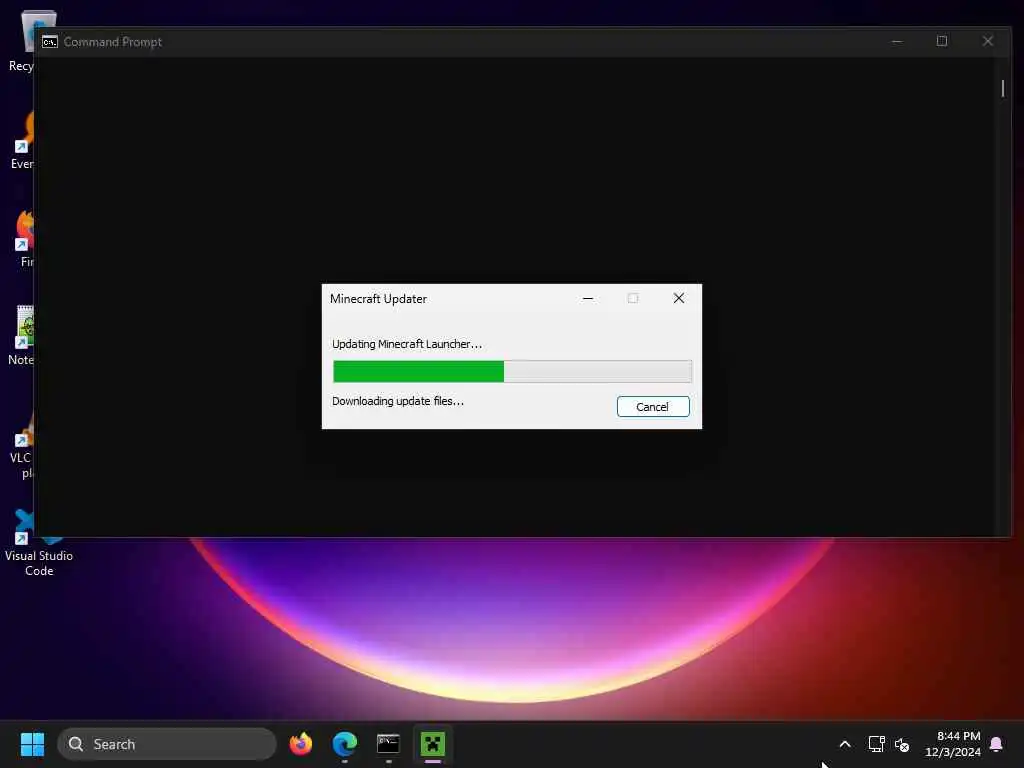Cancel the Minecraft Launcher update
Viewport: 1024px width, 768px height.
tap(652, 406)
